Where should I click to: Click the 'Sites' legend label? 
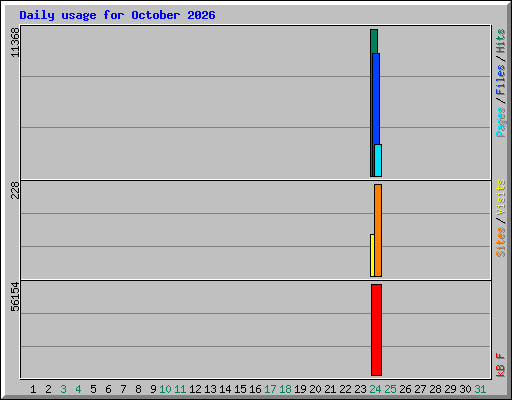501,242
